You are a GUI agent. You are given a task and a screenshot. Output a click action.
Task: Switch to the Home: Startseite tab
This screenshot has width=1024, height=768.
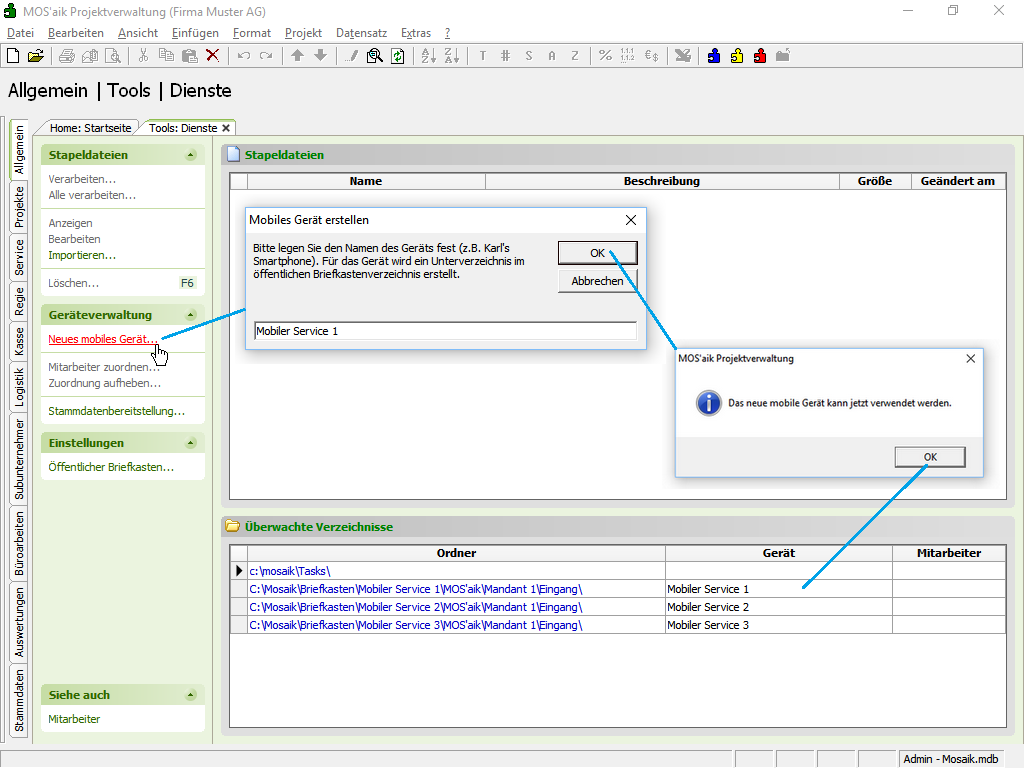point(91,128)
